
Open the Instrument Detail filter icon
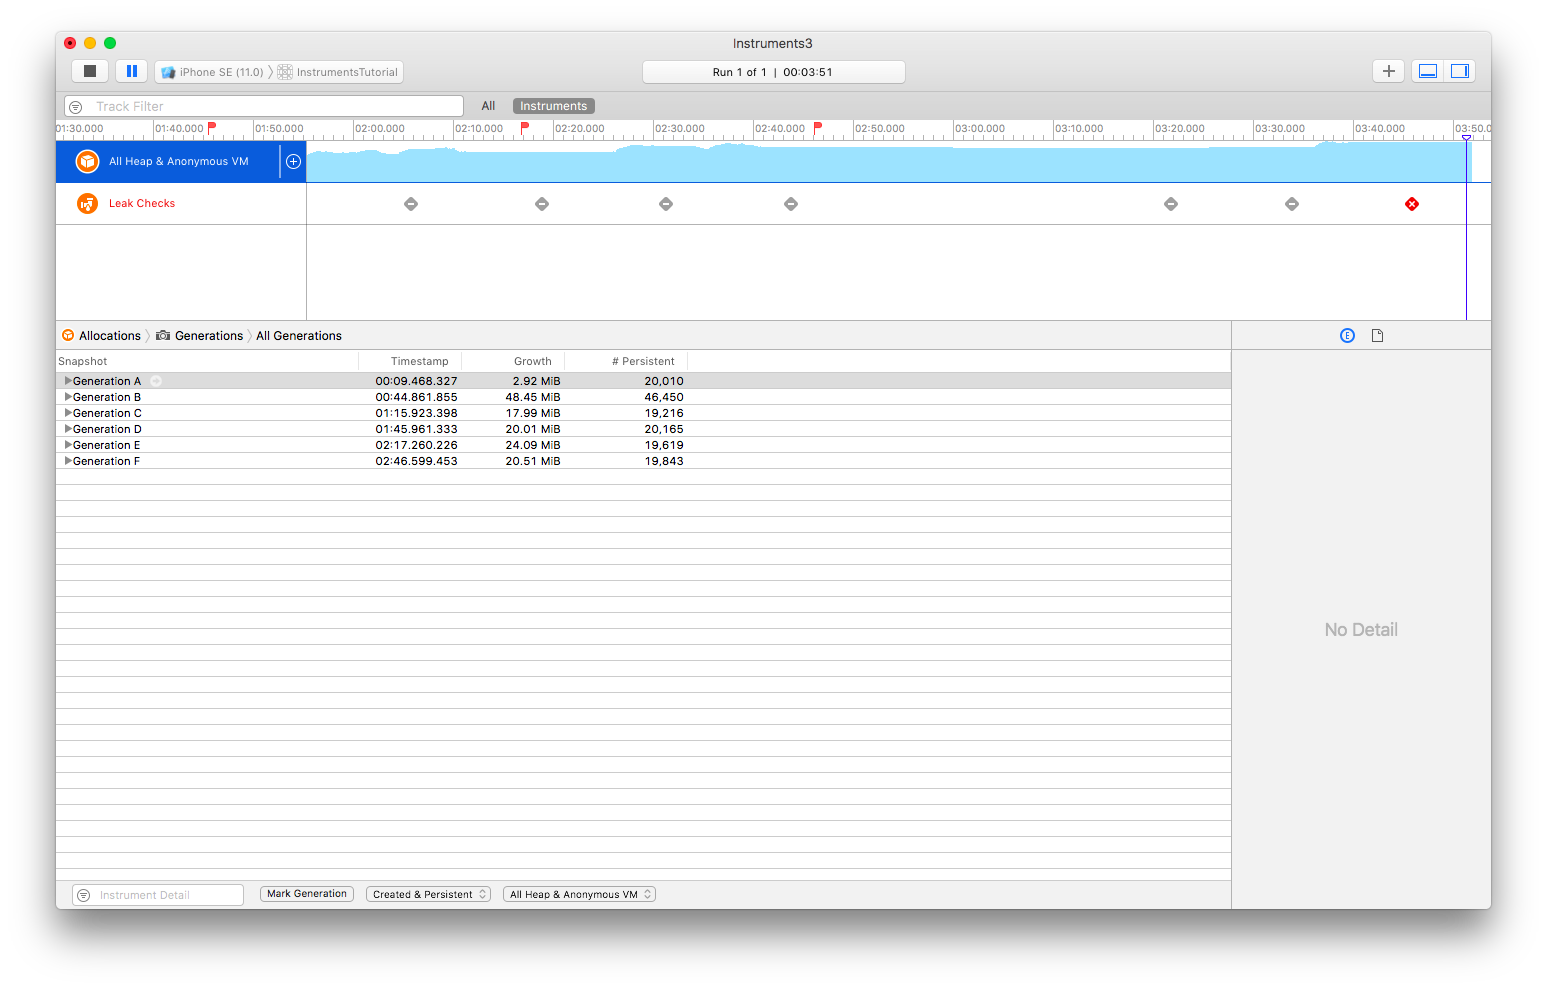point(84,895)
